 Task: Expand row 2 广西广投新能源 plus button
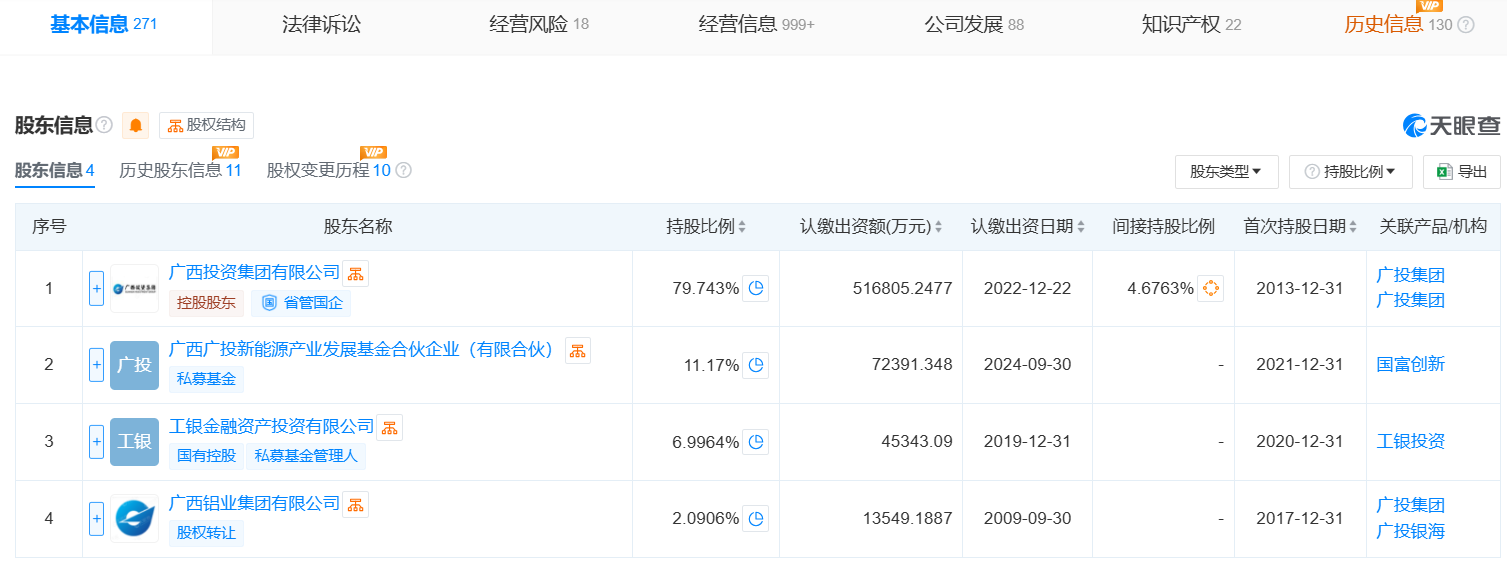(x=96, y=365)
